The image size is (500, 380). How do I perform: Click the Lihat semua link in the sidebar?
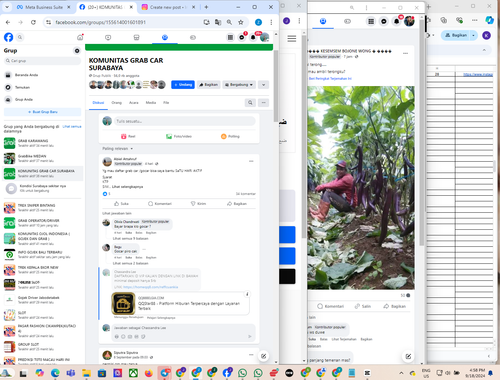pyautogui.click(x=72, y=127)
